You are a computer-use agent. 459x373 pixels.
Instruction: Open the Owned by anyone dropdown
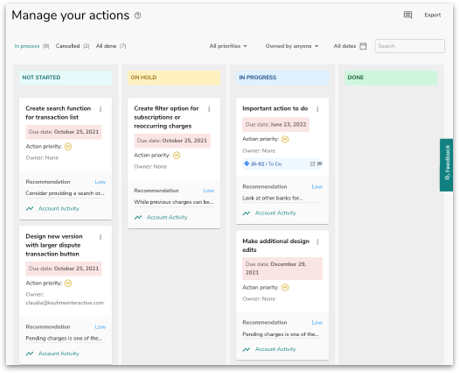292,46
